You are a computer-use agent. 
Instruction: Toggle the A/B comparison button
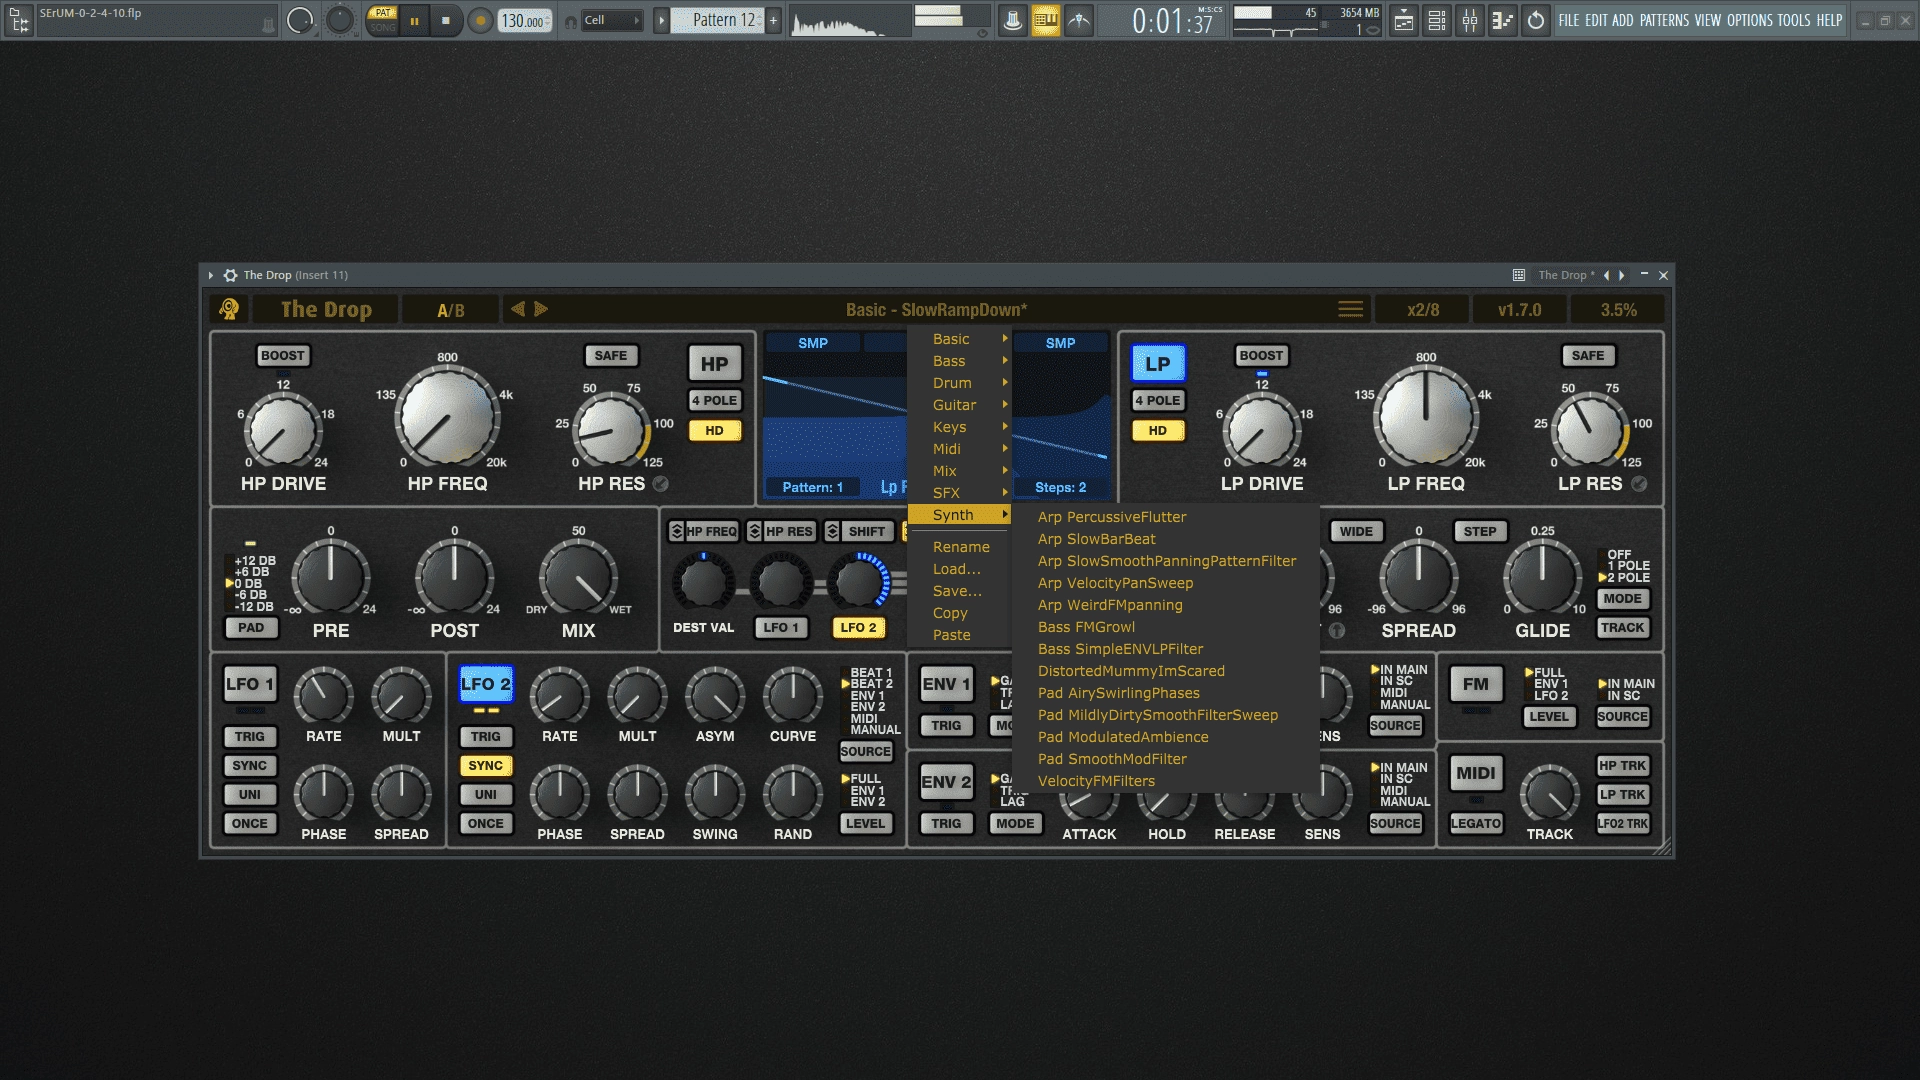click(451, 310)
